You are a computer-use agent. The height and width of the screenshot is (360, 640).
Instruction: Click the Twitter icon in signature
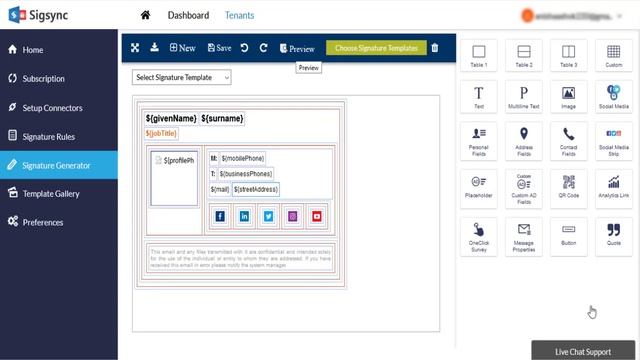click(268, 216)
